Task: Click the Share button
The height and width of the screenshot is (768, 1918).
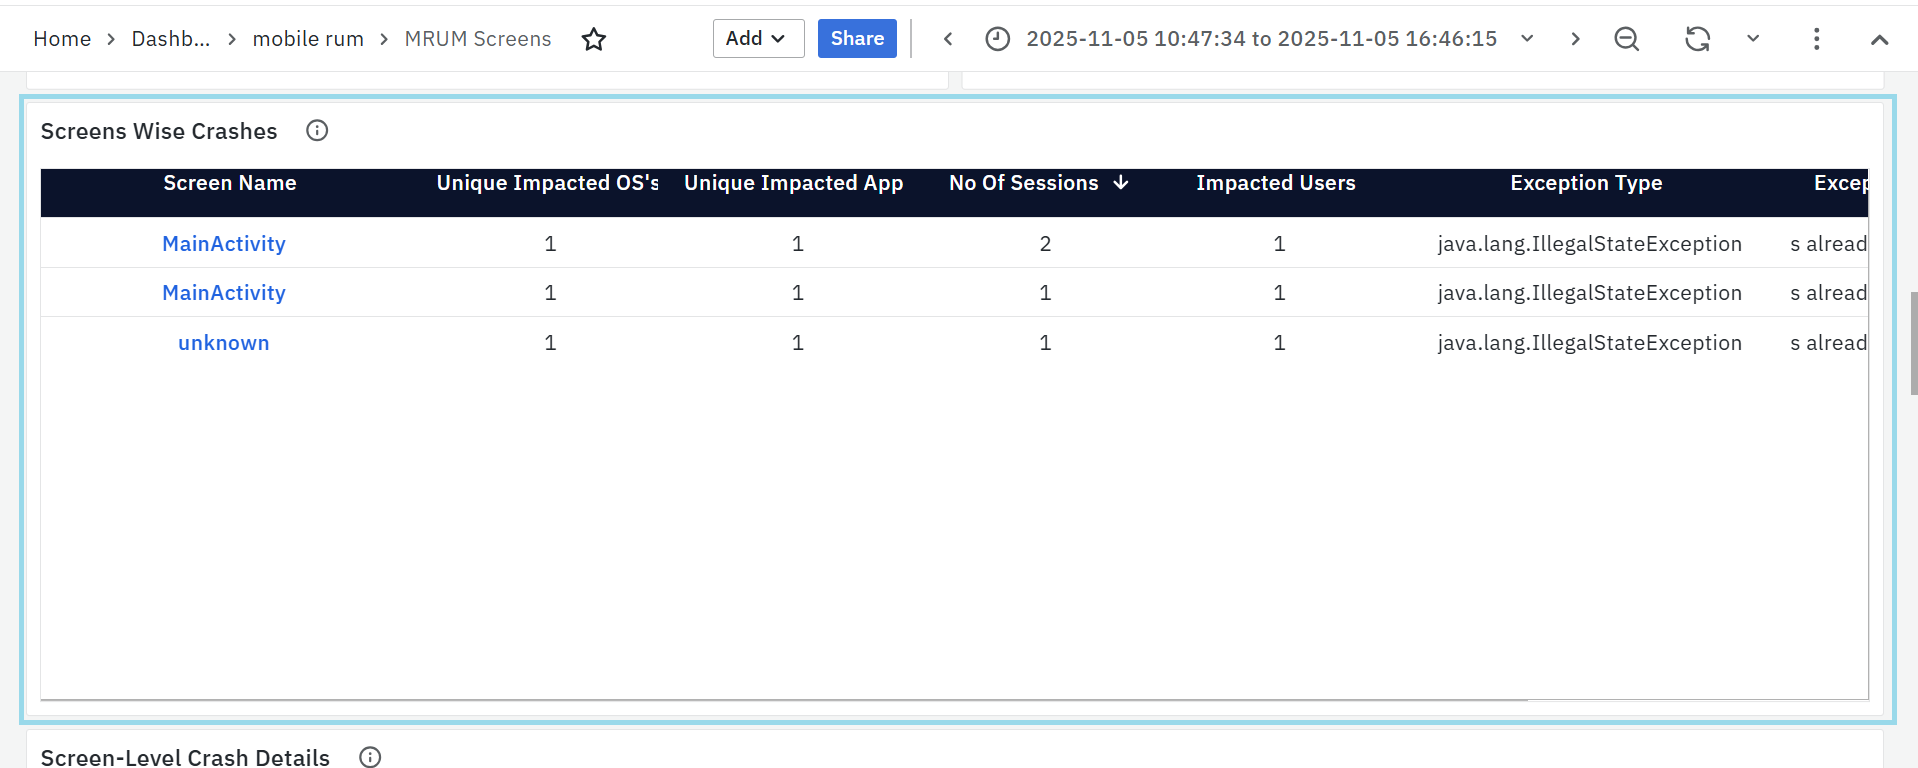Action: (857, 39)
